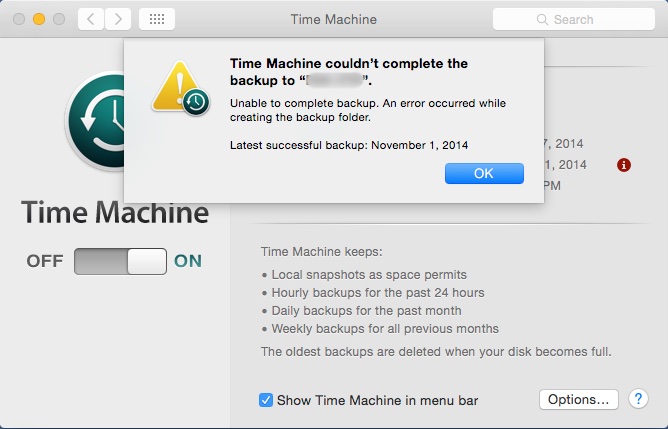668x429 pixels.
Task: Click "Hourly backups for the past 24 hours"
Action: pyautogui.click(x=378, y=293)
